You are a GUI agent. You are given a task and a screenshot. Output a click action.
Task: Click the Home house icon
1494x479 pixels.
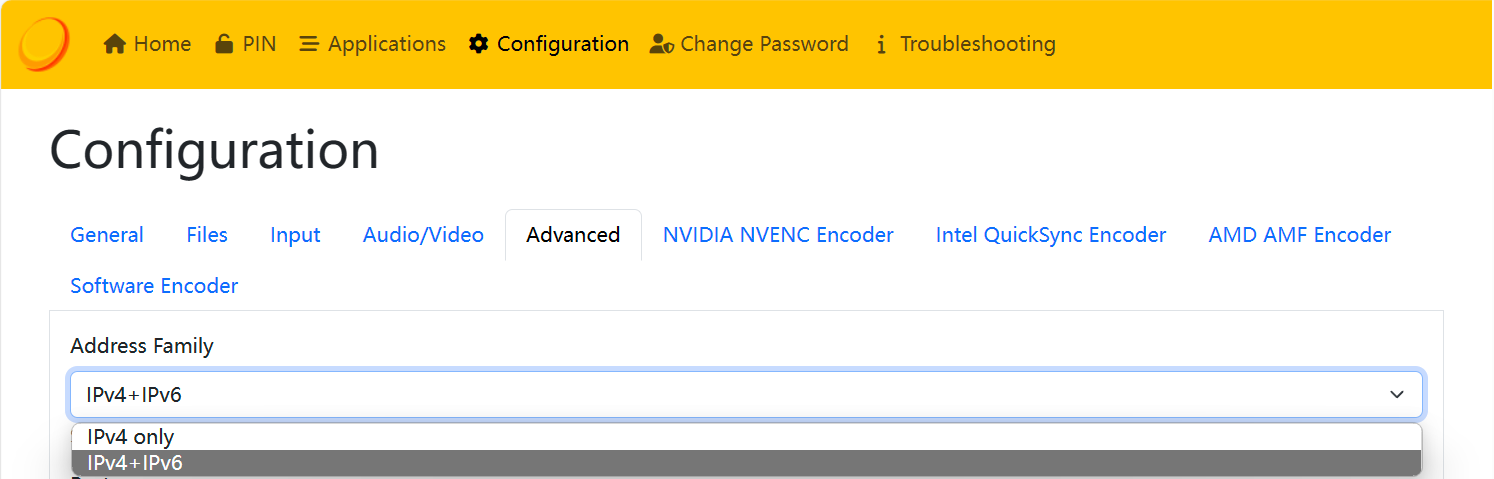pyautogui.click(x=115, y=44)
